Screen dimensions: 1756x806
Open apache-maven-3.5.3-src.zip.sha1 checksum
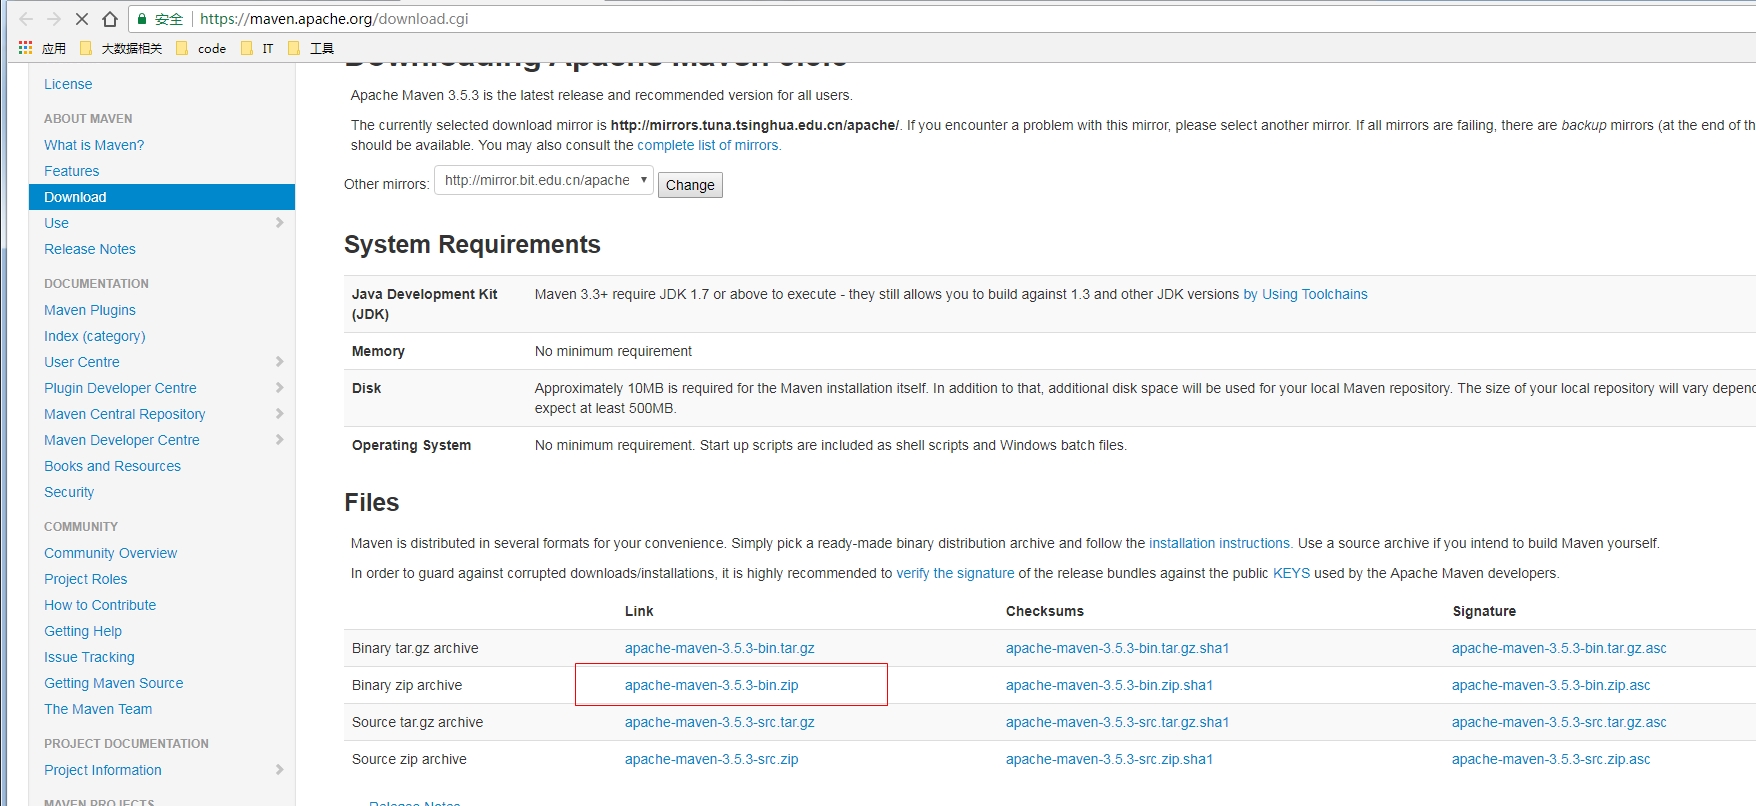[1110, 759]
